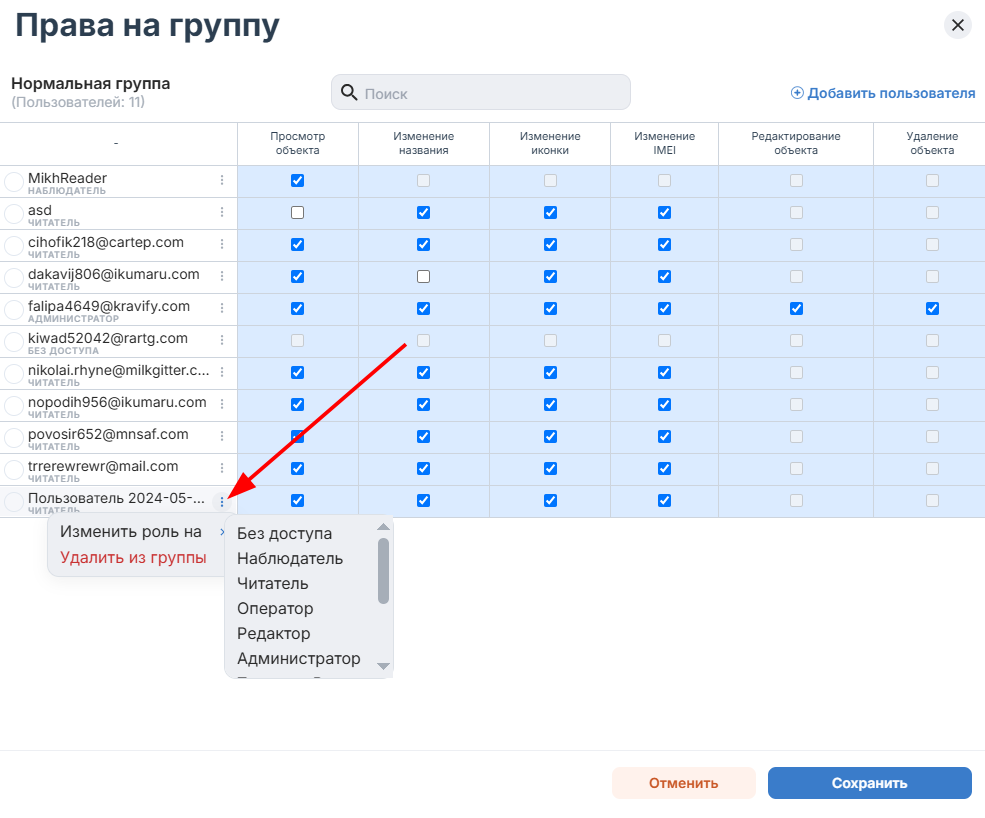Screen dimensions: 985x818
Task: Open the three-dot menu for MikhReader
Action: click(x=222, y=180)
